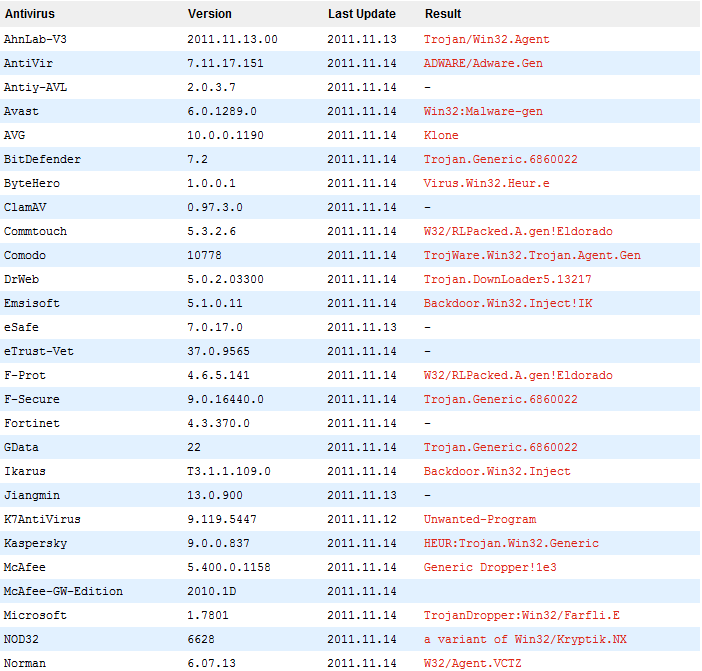
Task: Click the TrojanDropper:Win32/Farfli.E result
Action: tap(522, 615)
